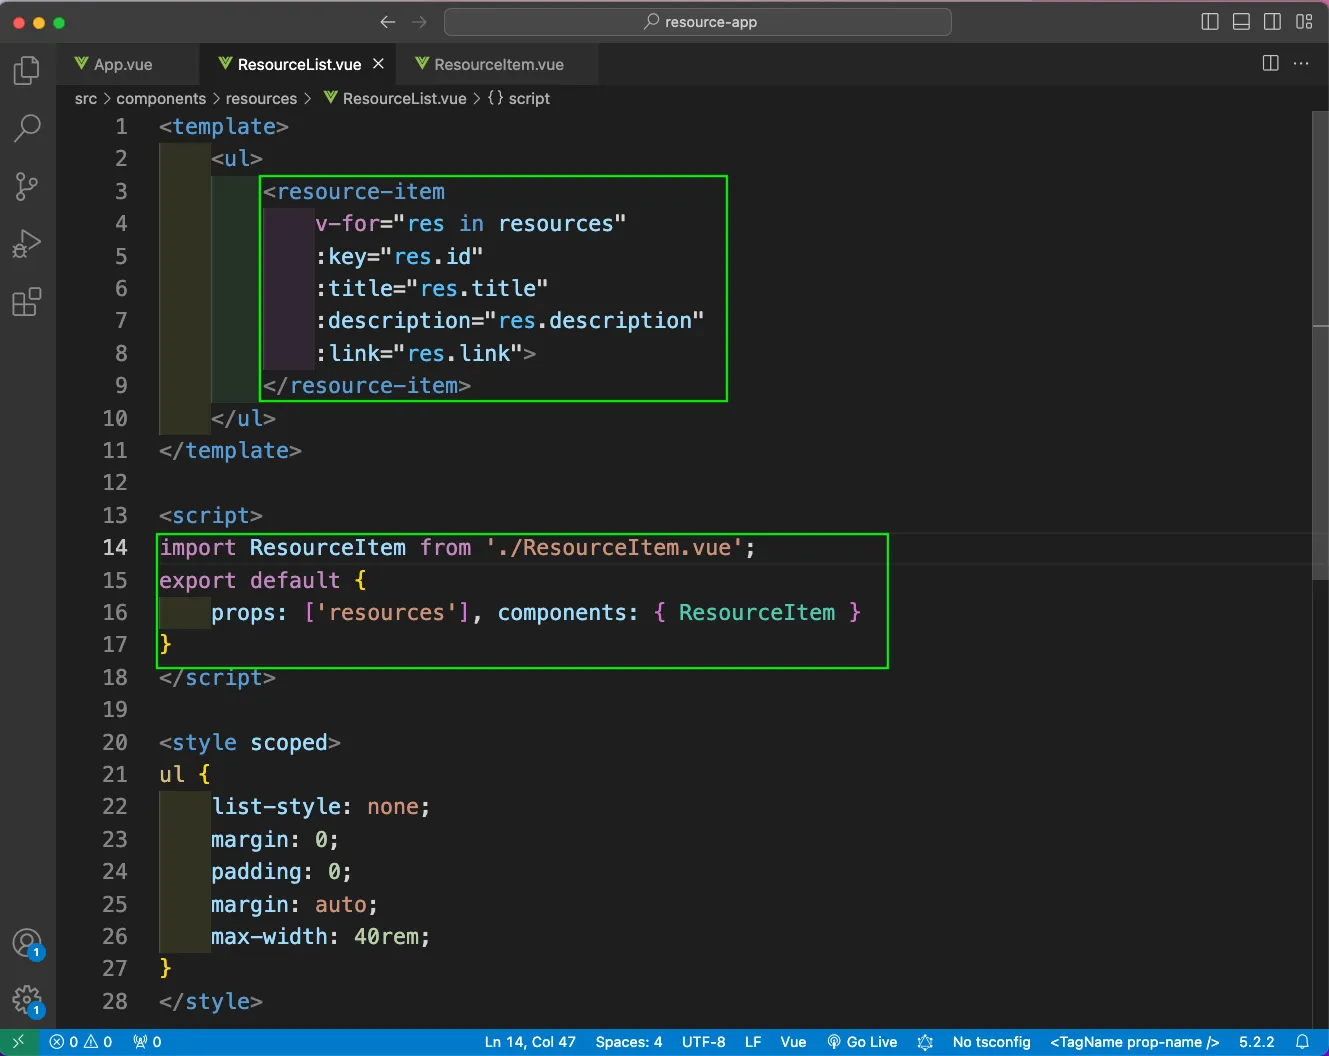Open the Explorer view in activity bar
The image size is (1329, 1056).
[27, 70]
